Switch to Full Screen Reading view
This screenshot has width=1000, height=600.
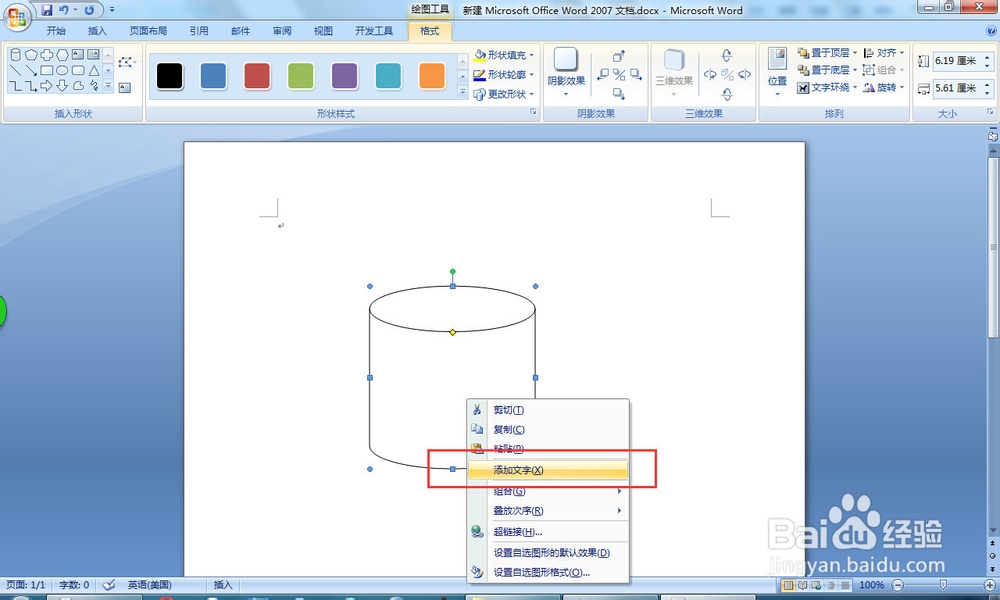[802, 585]
